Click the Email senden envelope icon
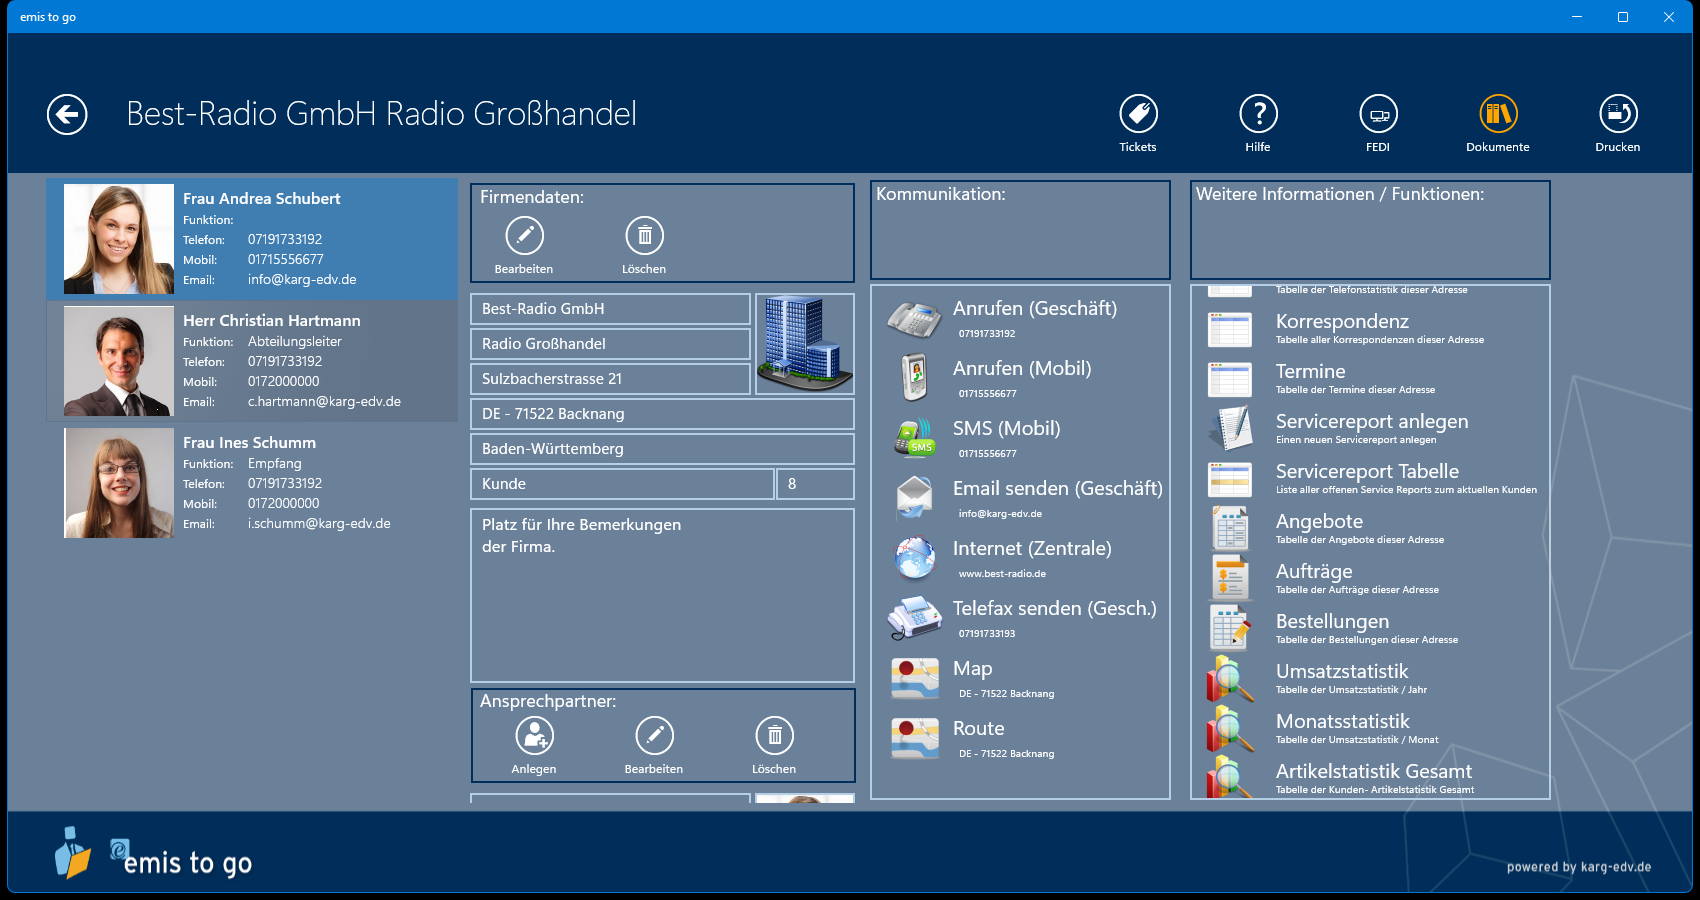 click(914, 498)
